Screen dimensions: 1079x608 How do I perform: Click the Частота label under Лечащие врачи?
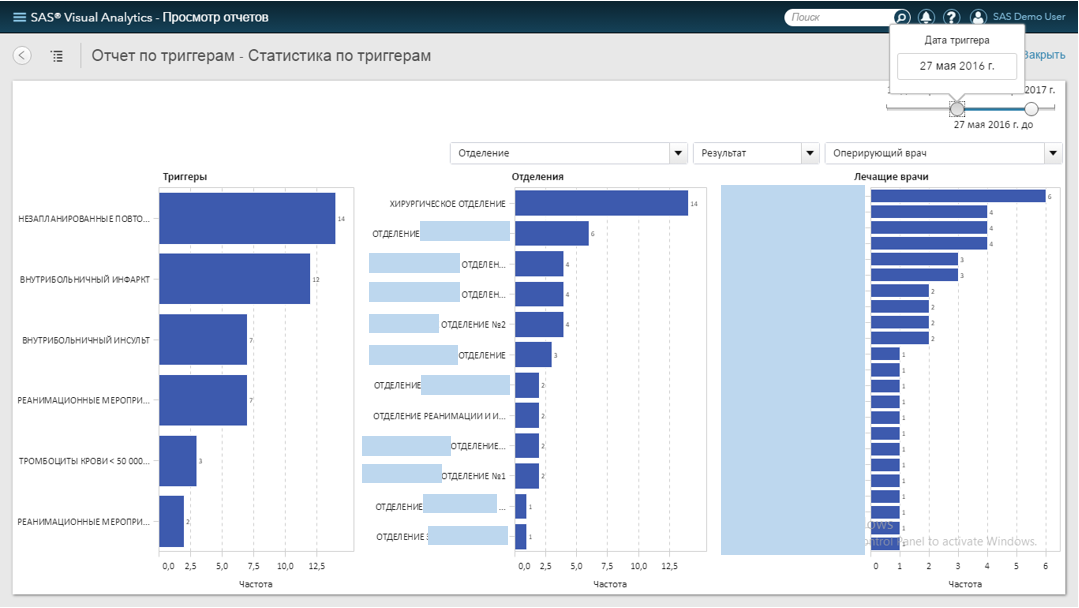click(965, 584)
